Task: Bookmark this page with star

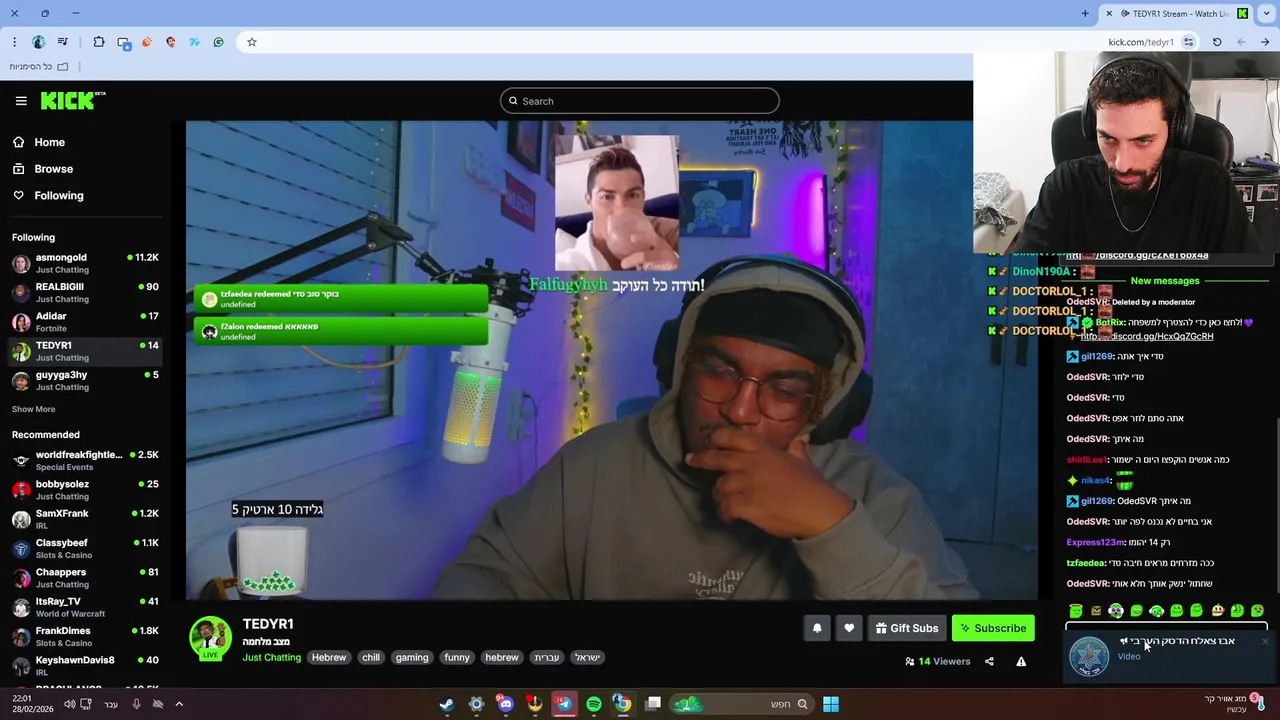Action: tap(252, 42)
